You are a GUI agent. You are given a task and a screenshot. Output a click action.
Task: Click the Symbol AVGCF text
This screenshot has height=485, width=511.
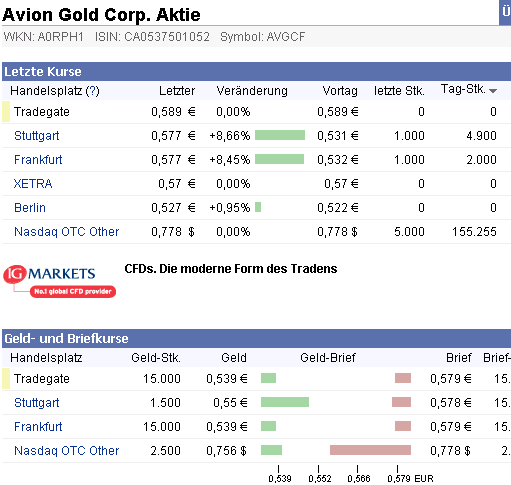tap(263, 37)
